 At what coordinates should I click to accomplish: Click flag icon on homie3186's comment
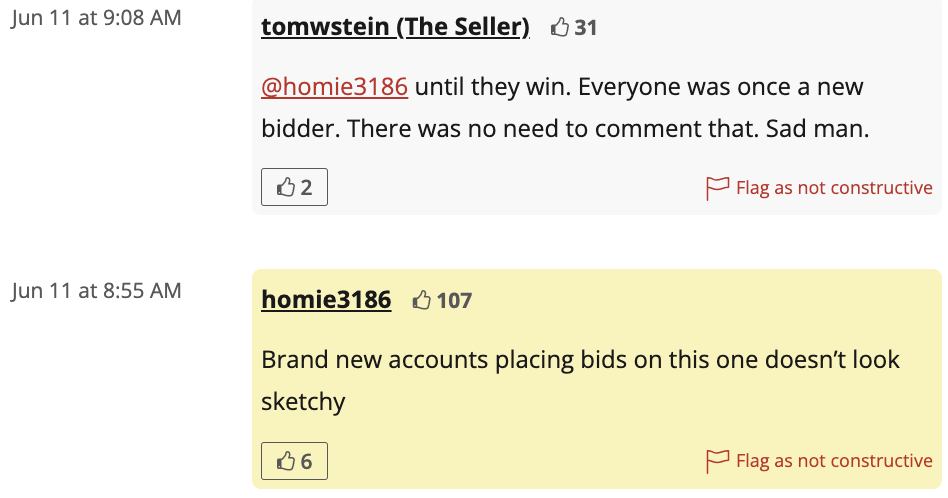[717, 461]
